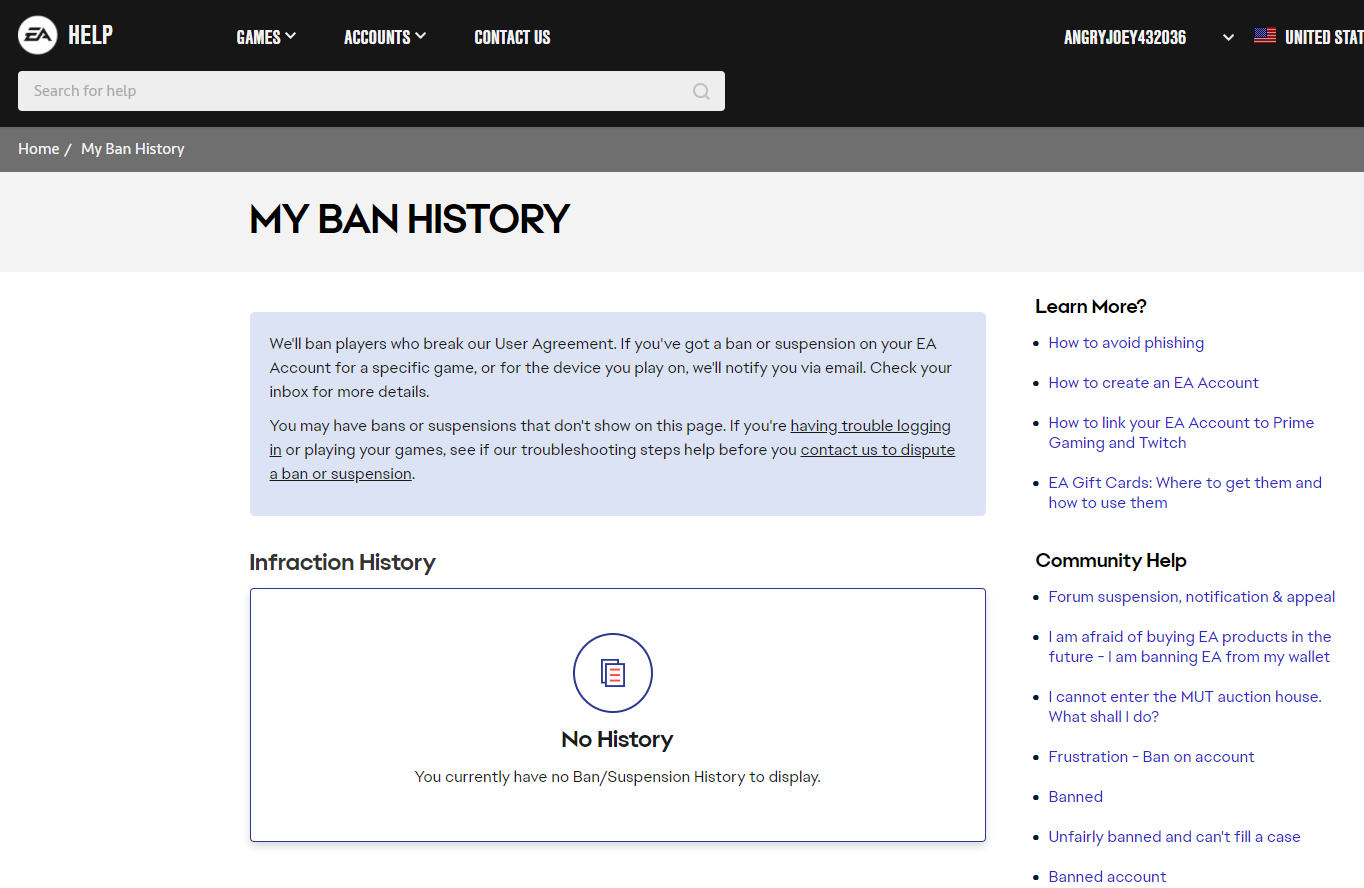Click the MY BAN HISTORY page title
Screen dimensions: 1364x888
(409, 219)
